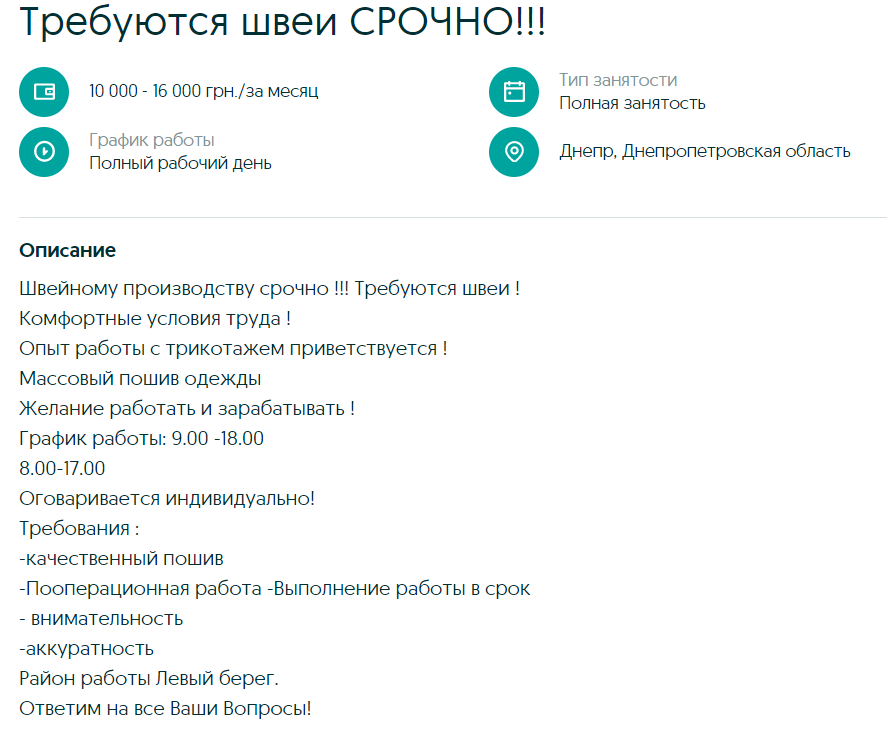Click the 'Требования :' line

coord(79,528)
